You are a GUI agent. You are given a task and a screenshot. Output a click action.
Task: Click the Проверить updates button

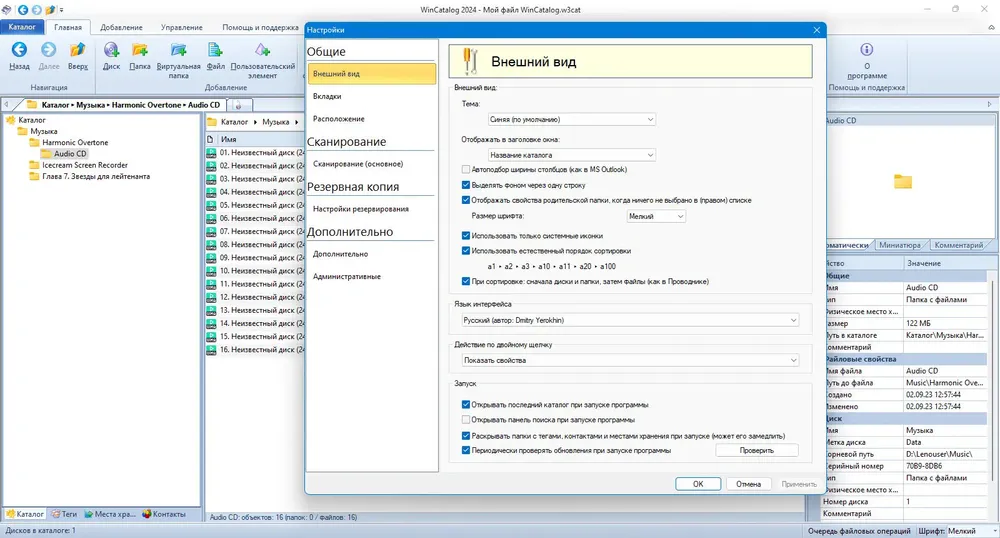pyautogui.click(x=756, y=450)
